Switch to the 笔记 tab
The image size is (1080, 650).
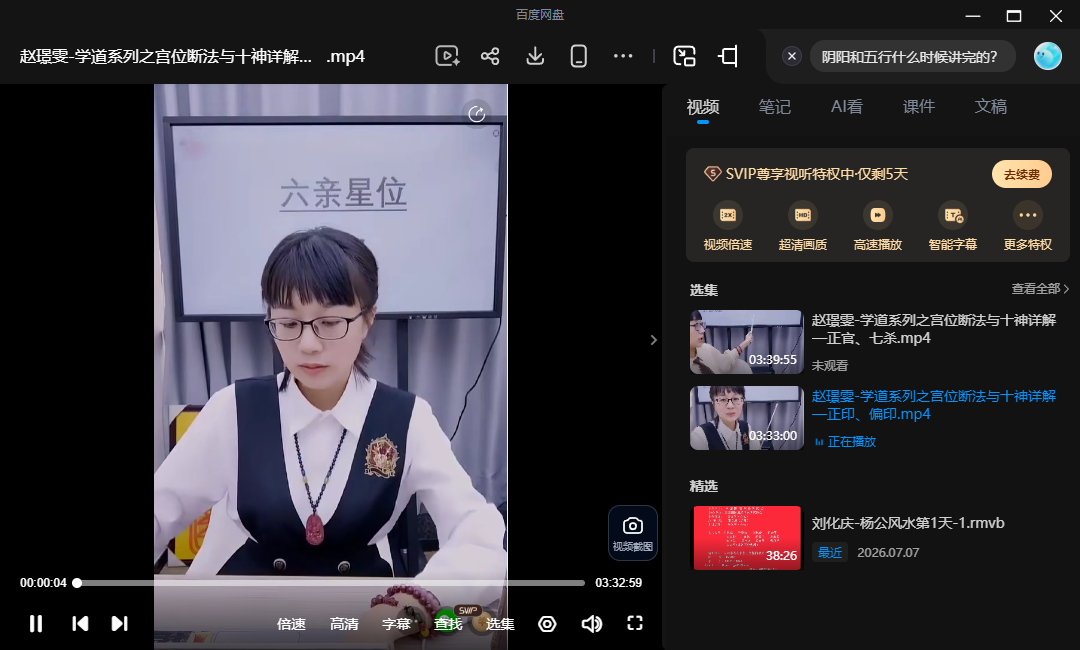[774, 107]
